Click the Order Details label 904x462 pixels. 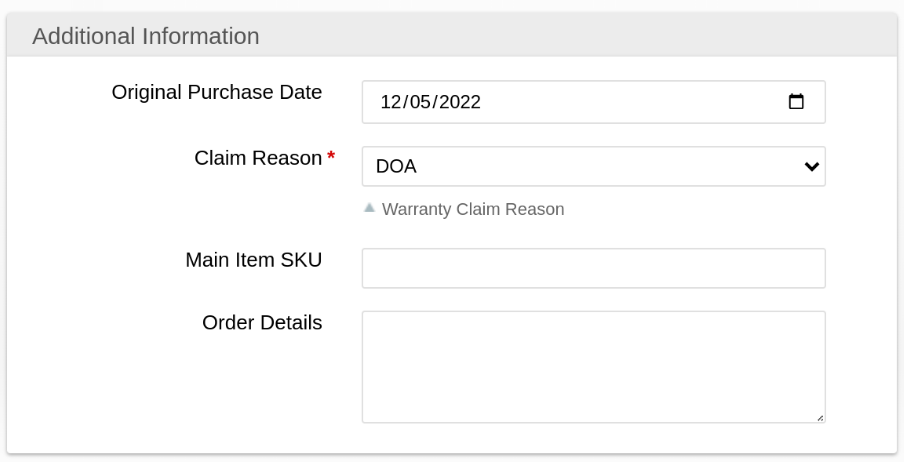click(x=262, y=322)
